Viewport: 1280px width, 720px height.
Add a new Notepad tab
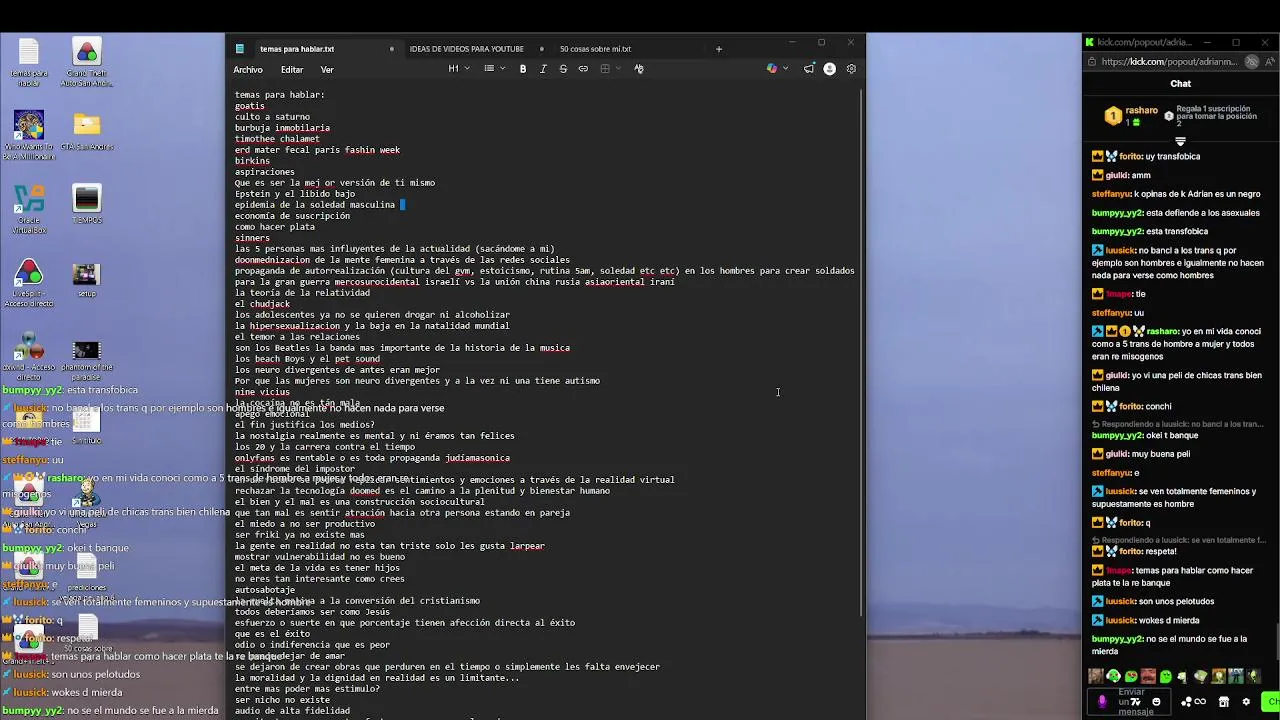[718, 49]
